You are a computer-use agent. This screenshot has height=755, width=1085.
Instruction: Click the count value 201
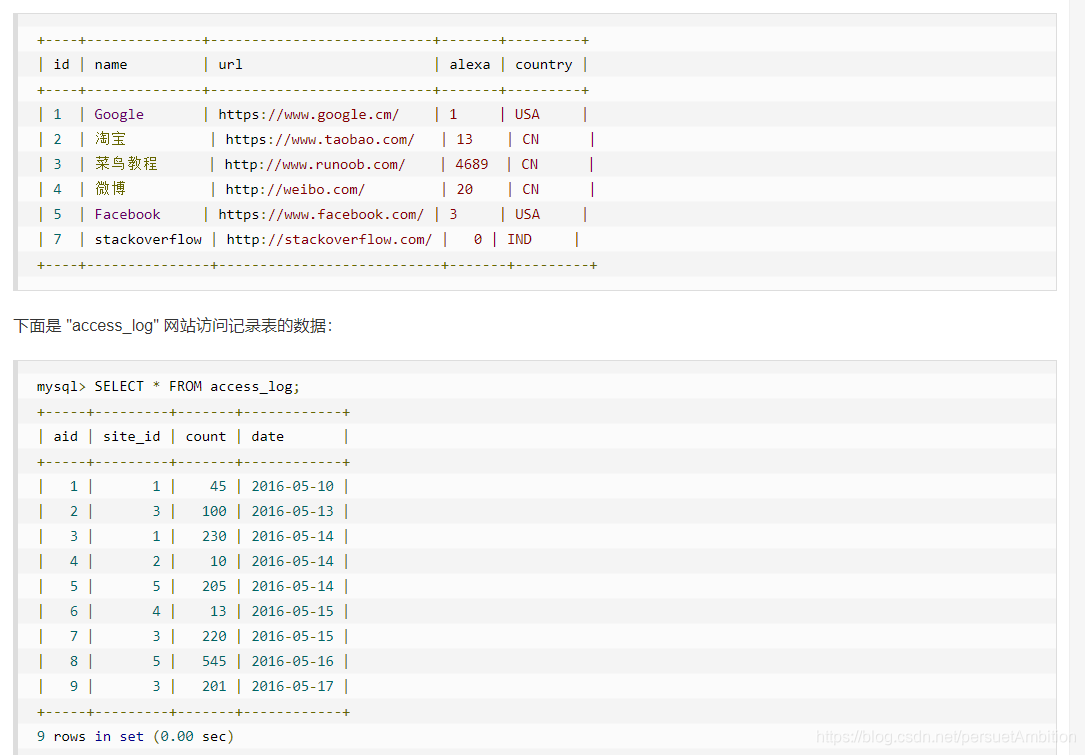tap(215, 686)
